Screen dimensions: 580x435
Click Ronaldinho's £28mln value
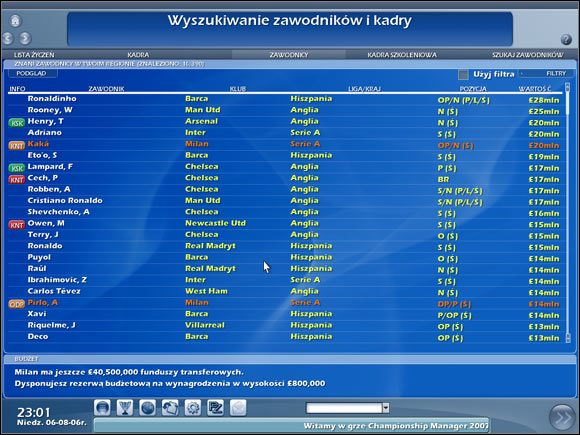pyautogui.click(x=544, y=100)
